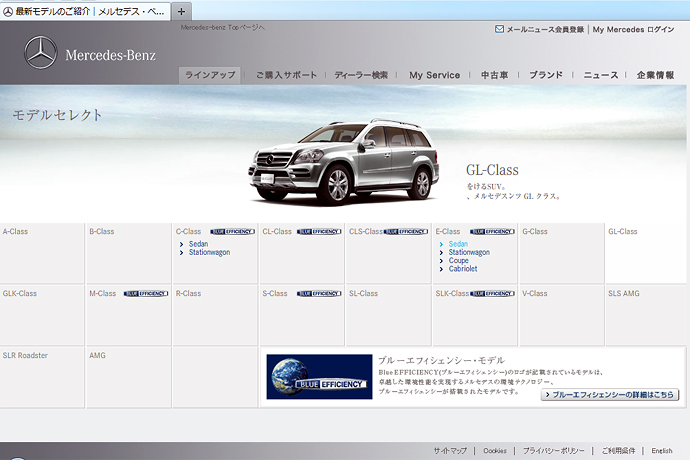Viewport: 690px width, 460px height.
Task: Choose the E-Class model heading
Action: [x=448, y=232]
